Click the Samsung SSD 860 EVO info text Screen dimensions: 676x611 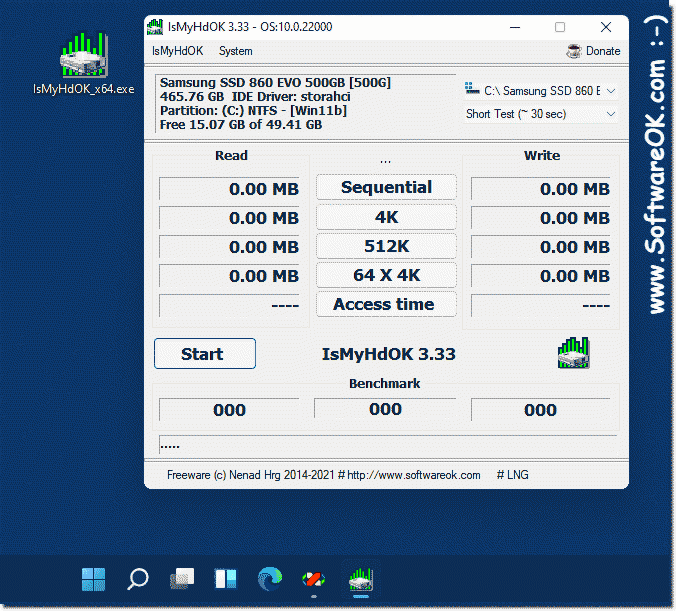pos(275,82)
